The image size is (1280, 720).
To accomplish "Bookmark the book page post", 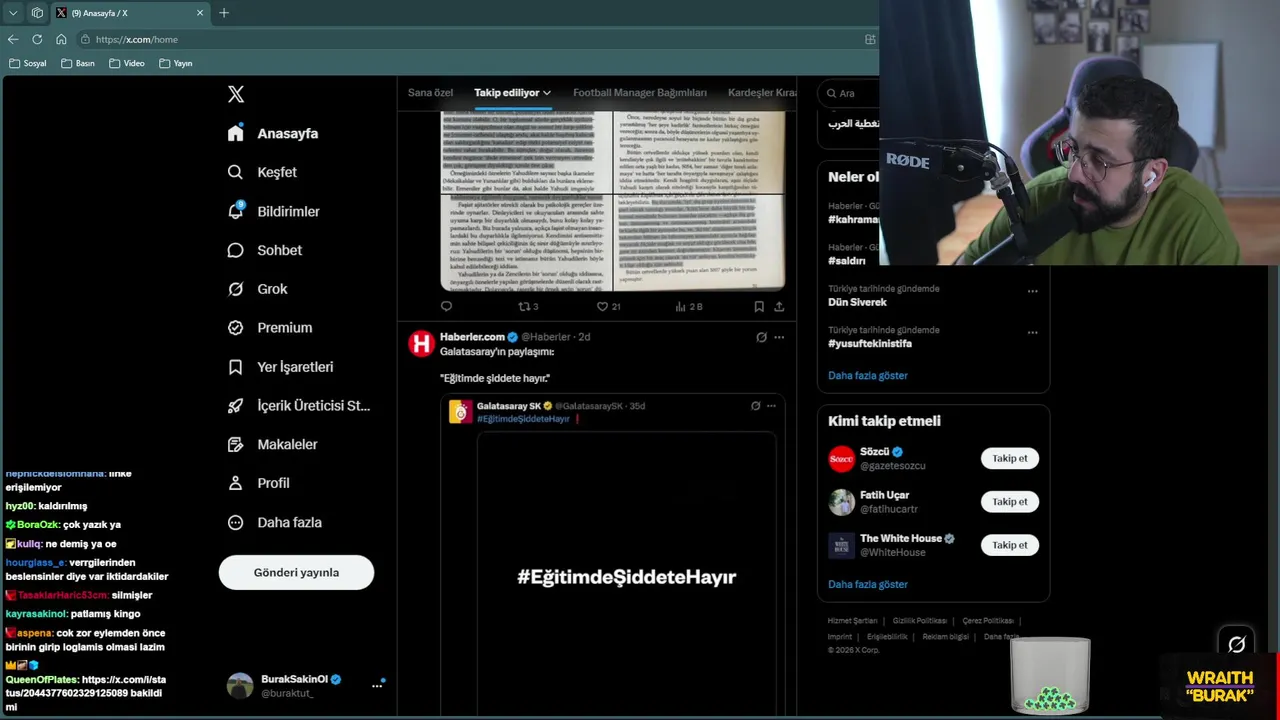I will point(759,306).
